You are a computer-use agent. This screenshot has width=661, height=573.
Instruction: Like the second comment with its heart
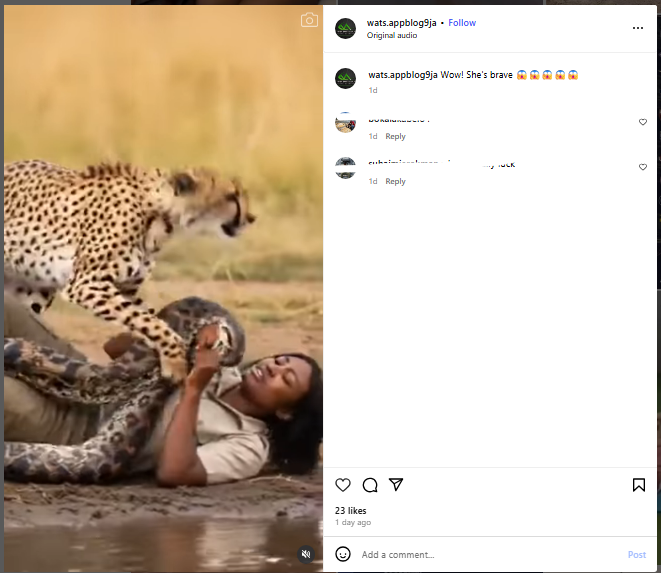pyautogui.click(x=642, y=167)
